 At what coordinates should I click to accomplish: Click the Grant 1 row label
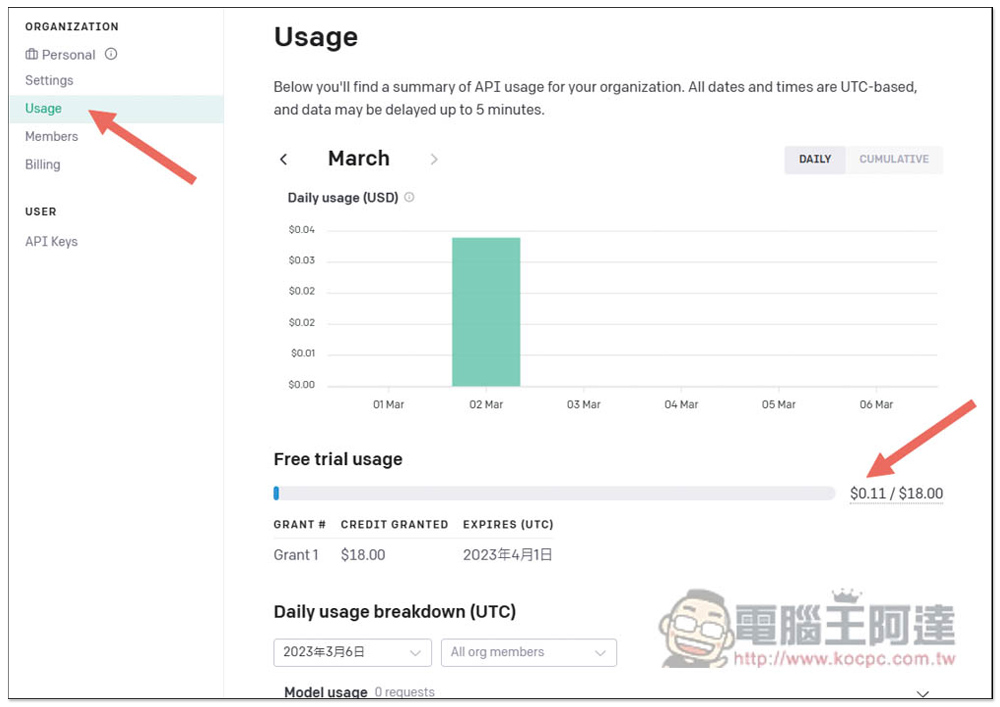[x=296, y=555]
